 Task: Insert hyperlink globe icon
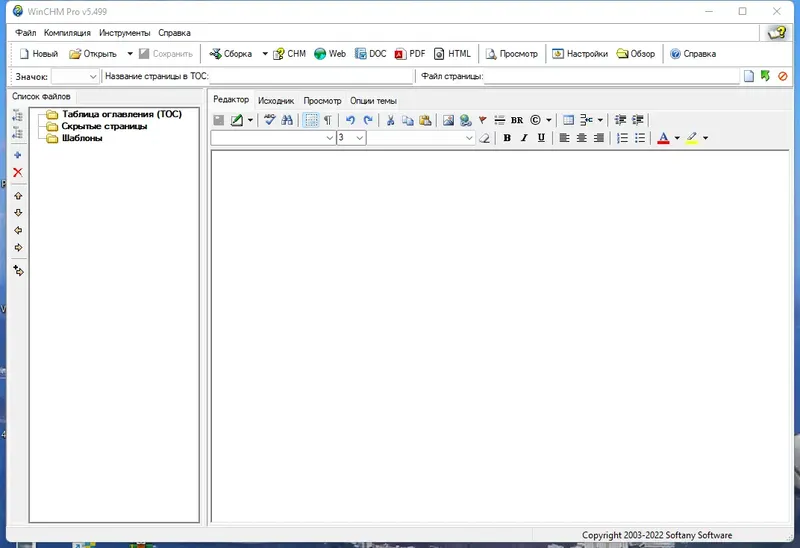pos(465,120)
